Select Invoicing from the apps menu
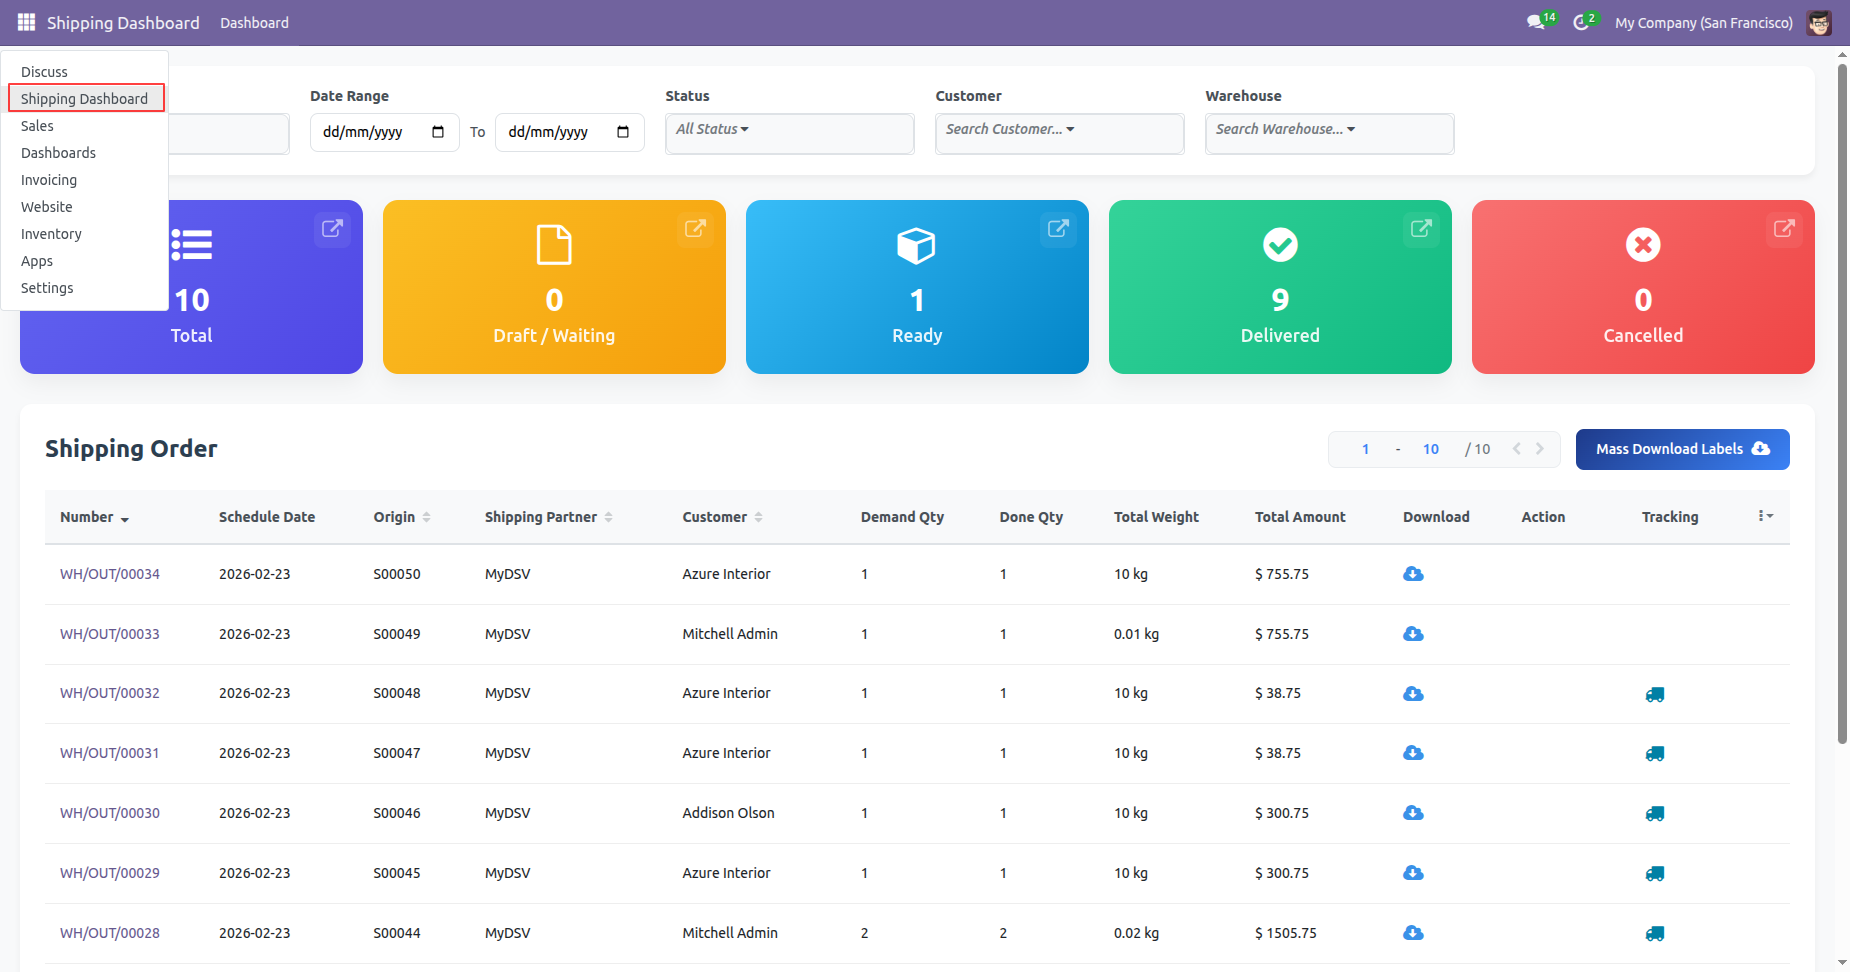 coord(49,180)
